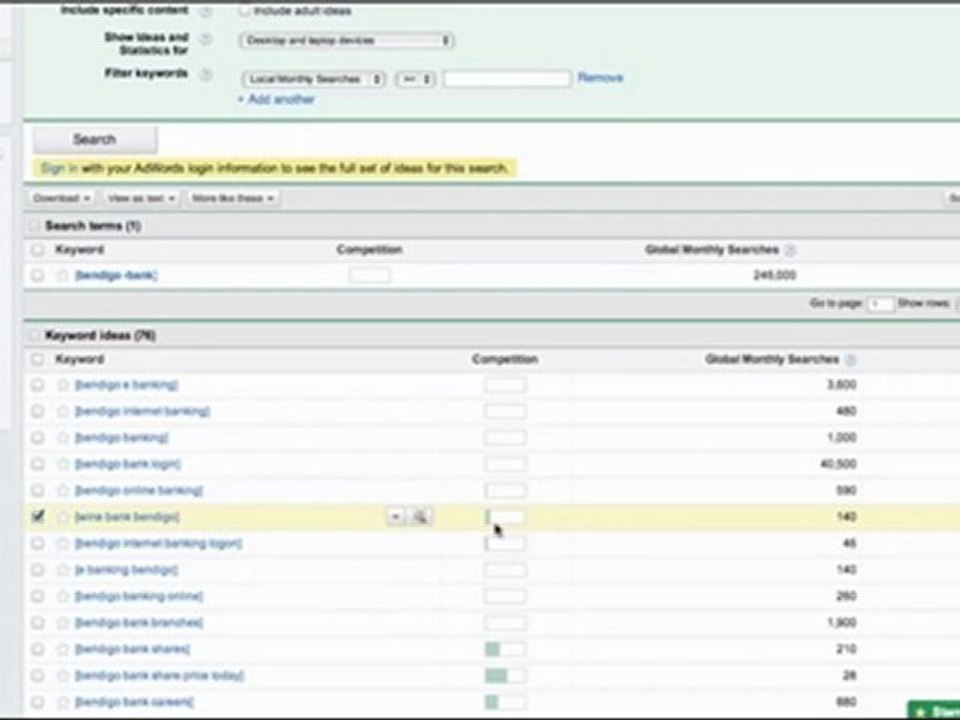Star the bendigo bank search term
The height and width of the screenshot is (720, 960).
(x=63, y=276)
